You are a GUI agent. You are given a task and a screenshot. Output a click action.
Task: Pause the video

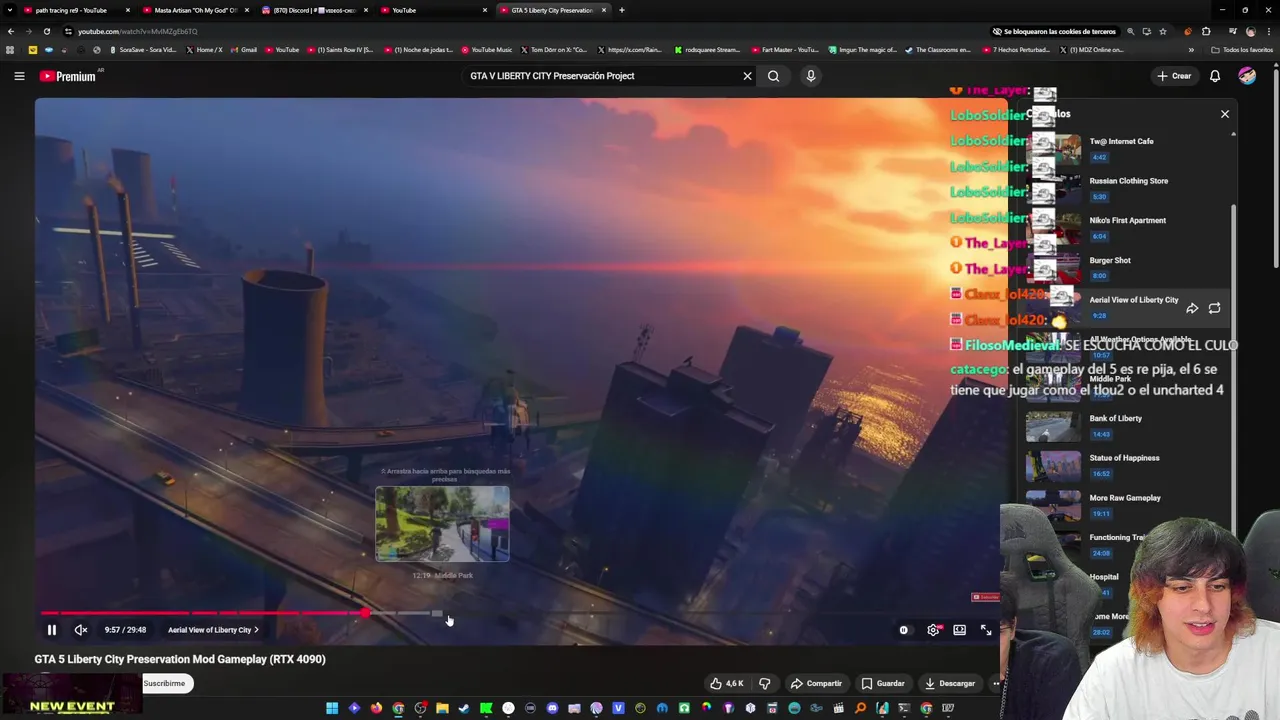(52, 630)
